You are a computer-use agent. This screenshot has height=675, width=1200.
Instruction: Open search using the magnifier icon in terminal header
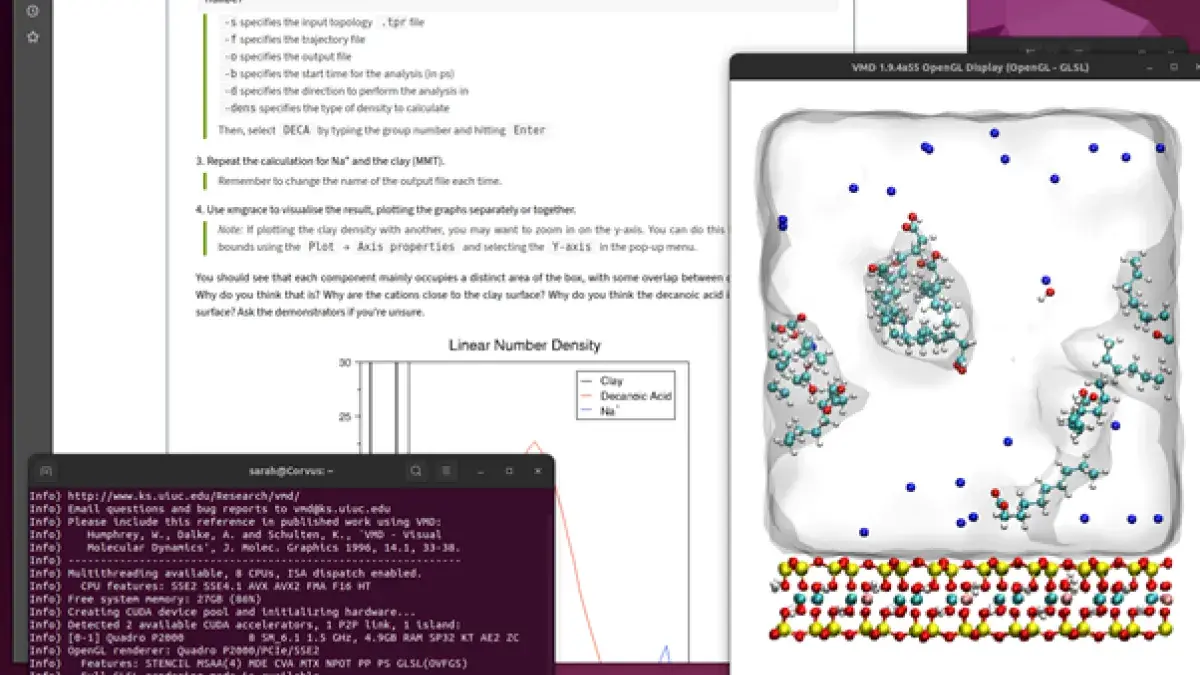417,470
